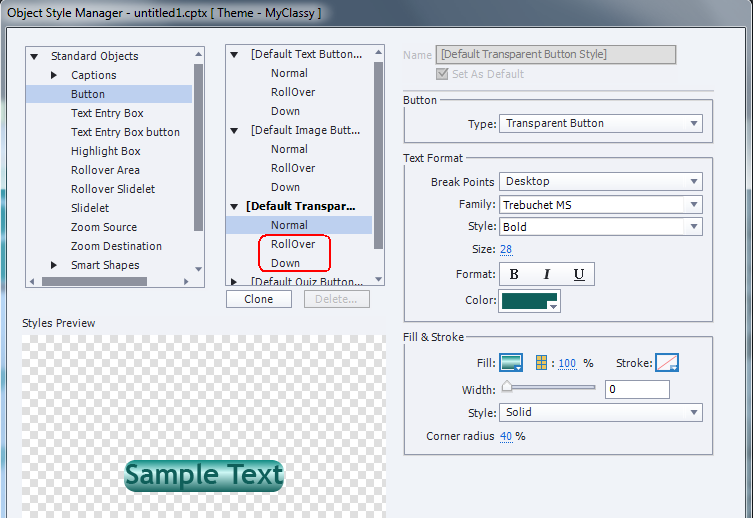Toggle Italic text format button
The width and height of the screenshot is (753, 518).
[547, 274]
